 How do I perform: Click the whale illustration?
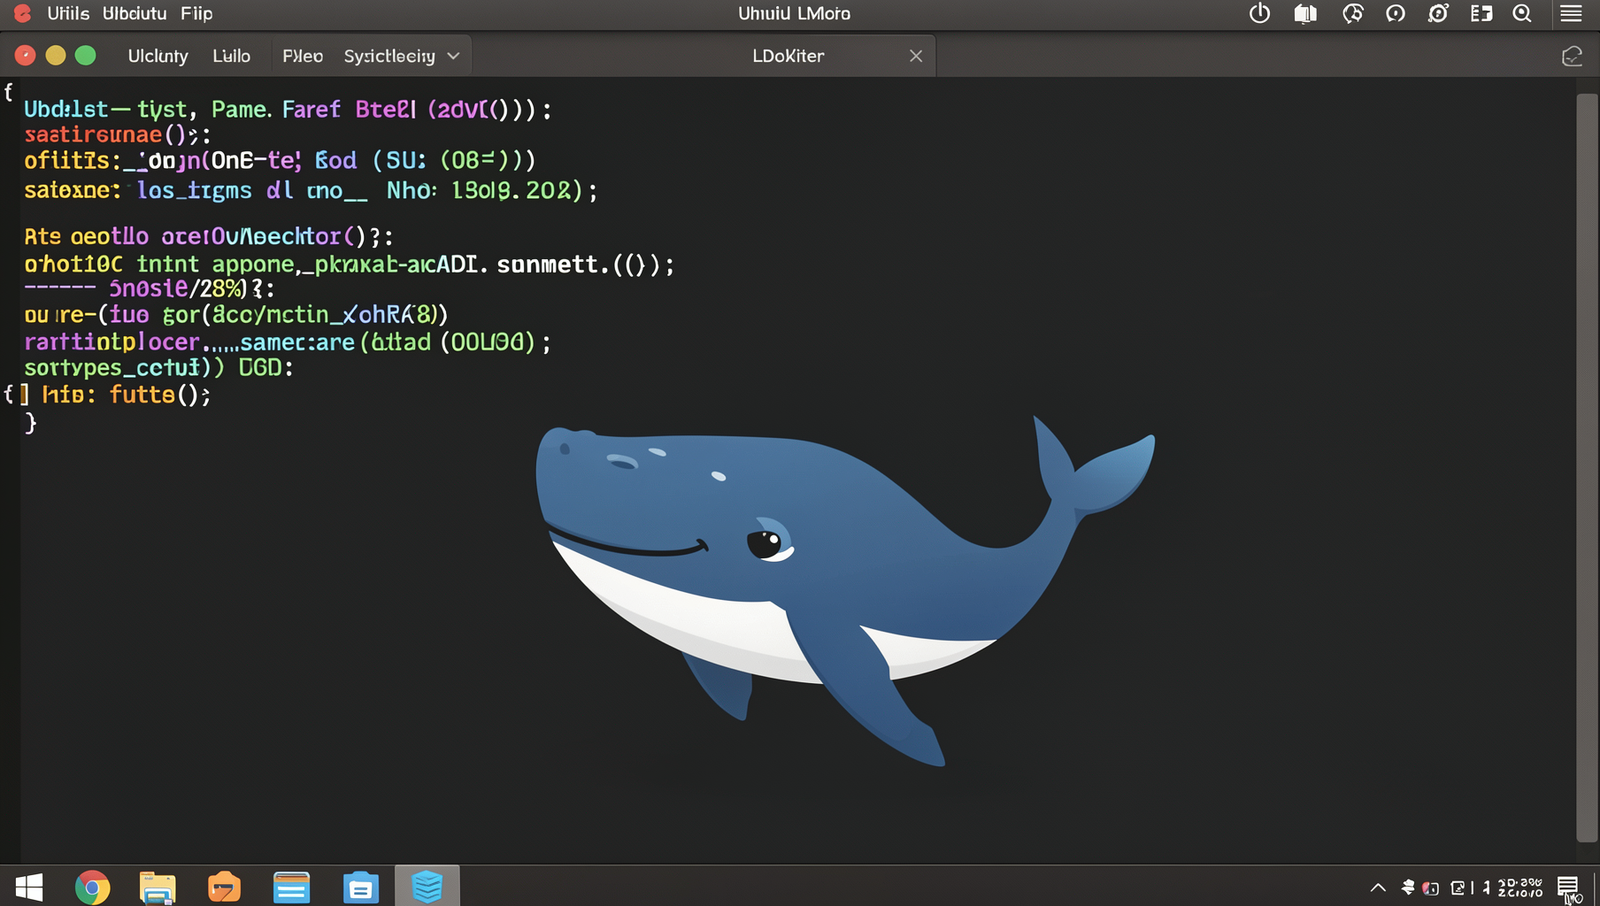[845, 590]
